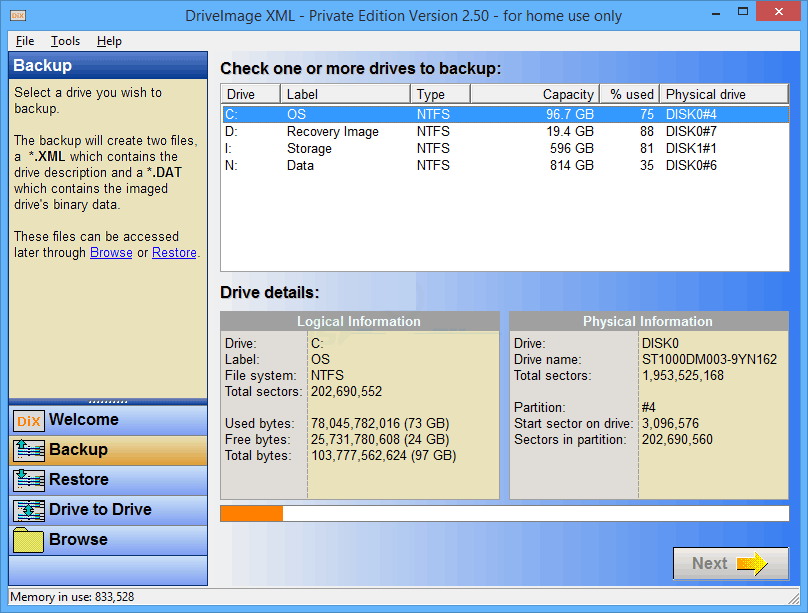This screenshot has height=613, width=808.
Task: Follow the Browse hyperlink in description
Action: point(111,253)
